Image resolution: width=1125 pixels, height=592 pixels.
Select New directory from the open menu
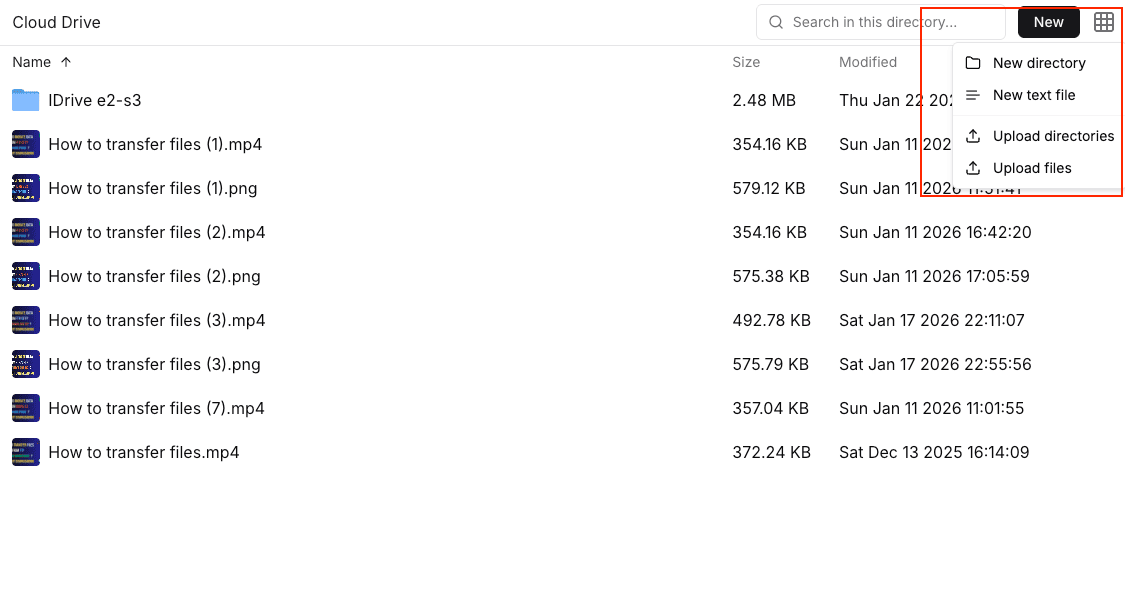(1040, 62)
